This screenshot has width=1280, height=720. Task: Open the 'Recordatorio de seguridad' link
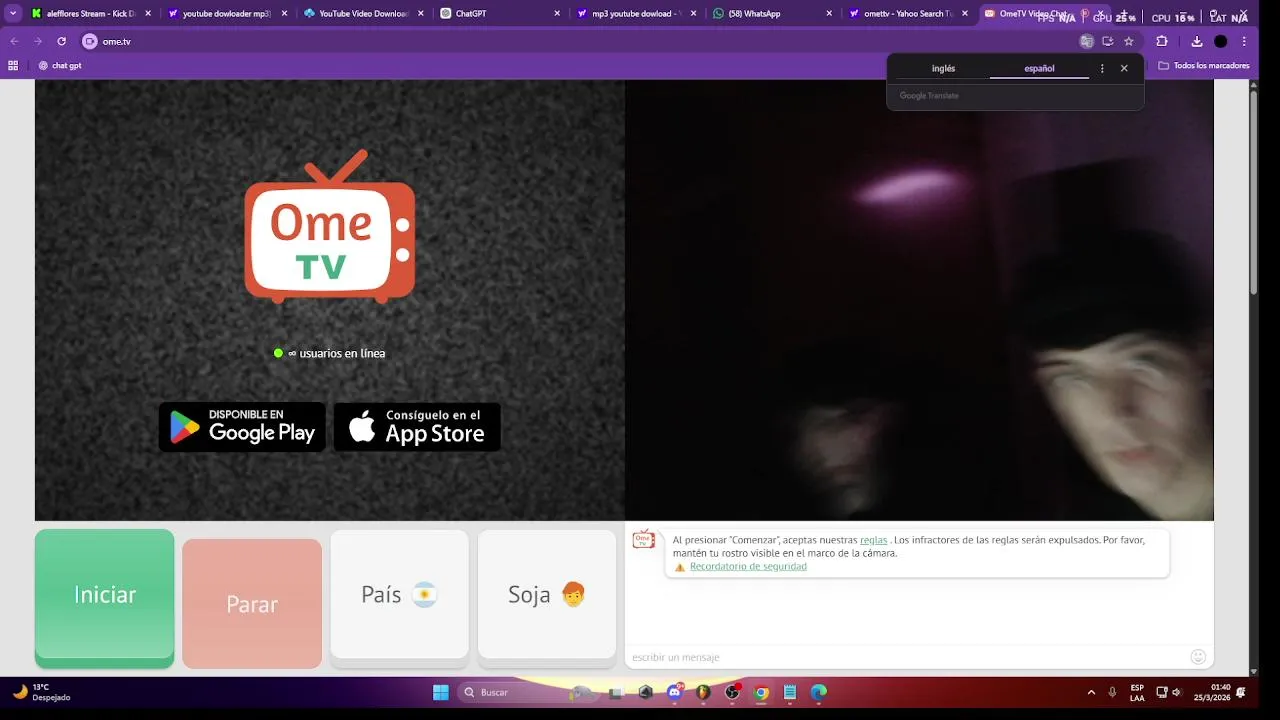[748, 567]
